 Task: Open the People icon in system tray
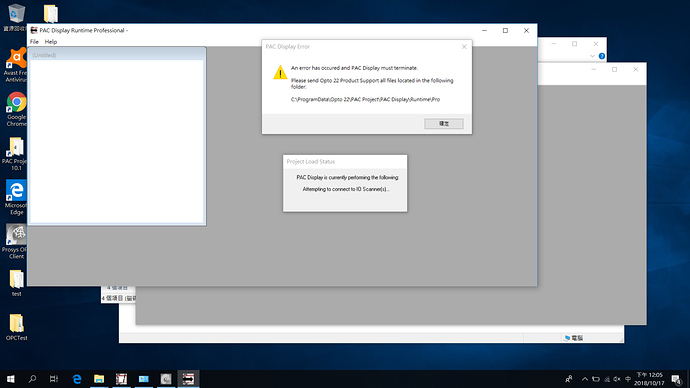pyautogui.click(x=569, y=379)
